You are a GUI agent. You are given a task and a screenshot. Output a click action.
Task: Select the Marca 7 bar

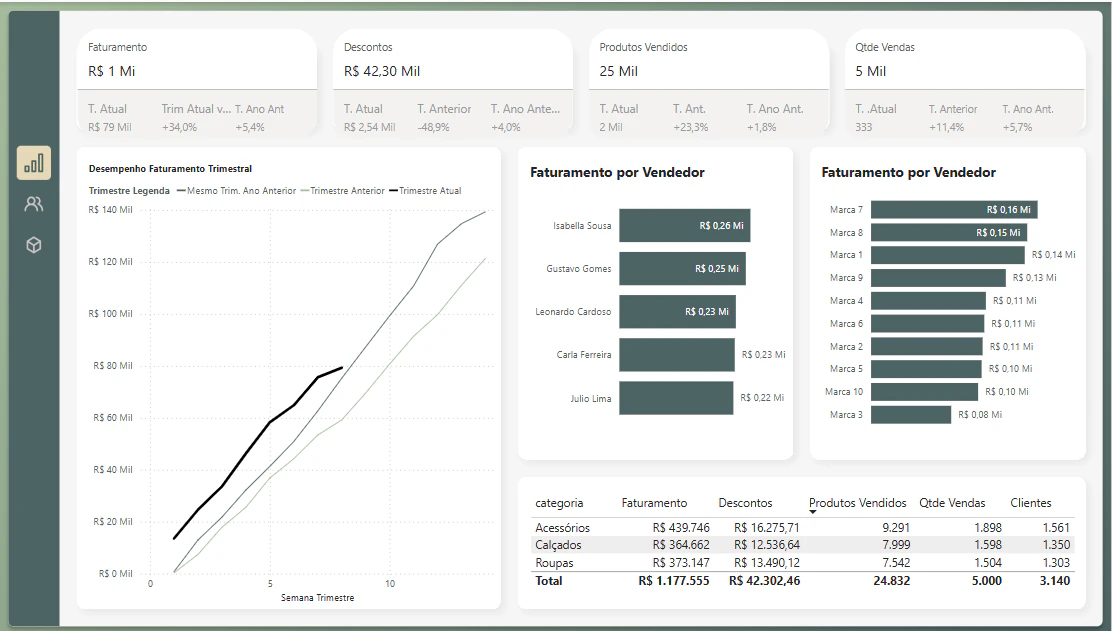click(954, 209)
